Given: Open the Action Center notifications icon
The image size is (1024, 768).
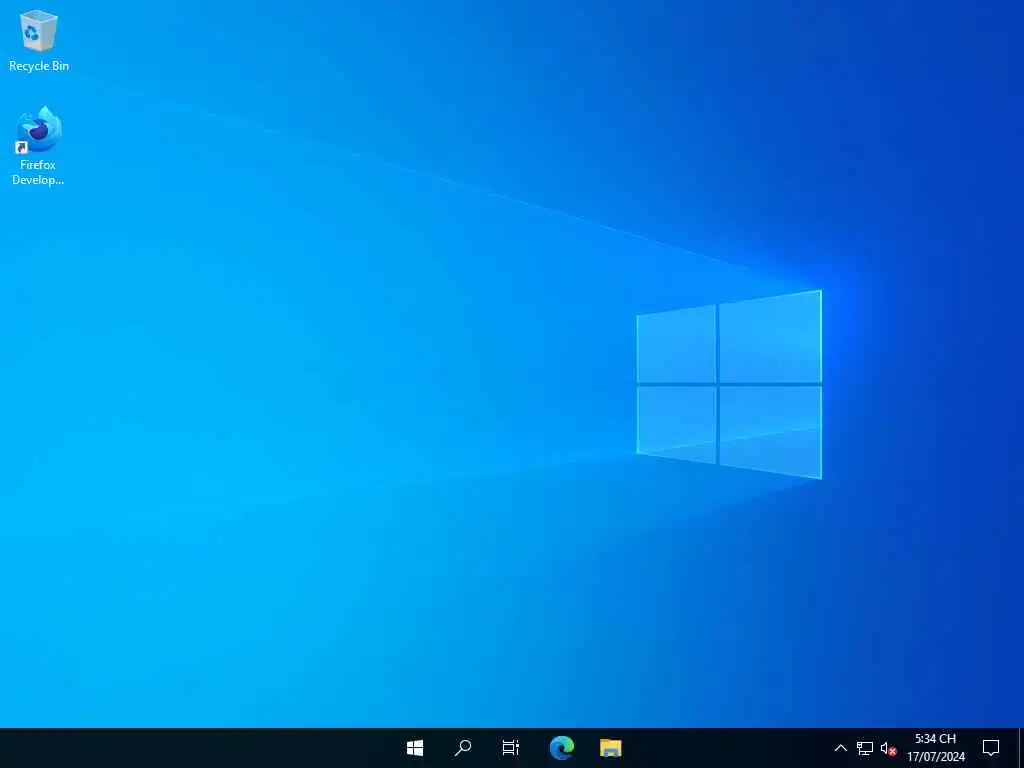Looking at the screenshot, I should tap(991, 748).
